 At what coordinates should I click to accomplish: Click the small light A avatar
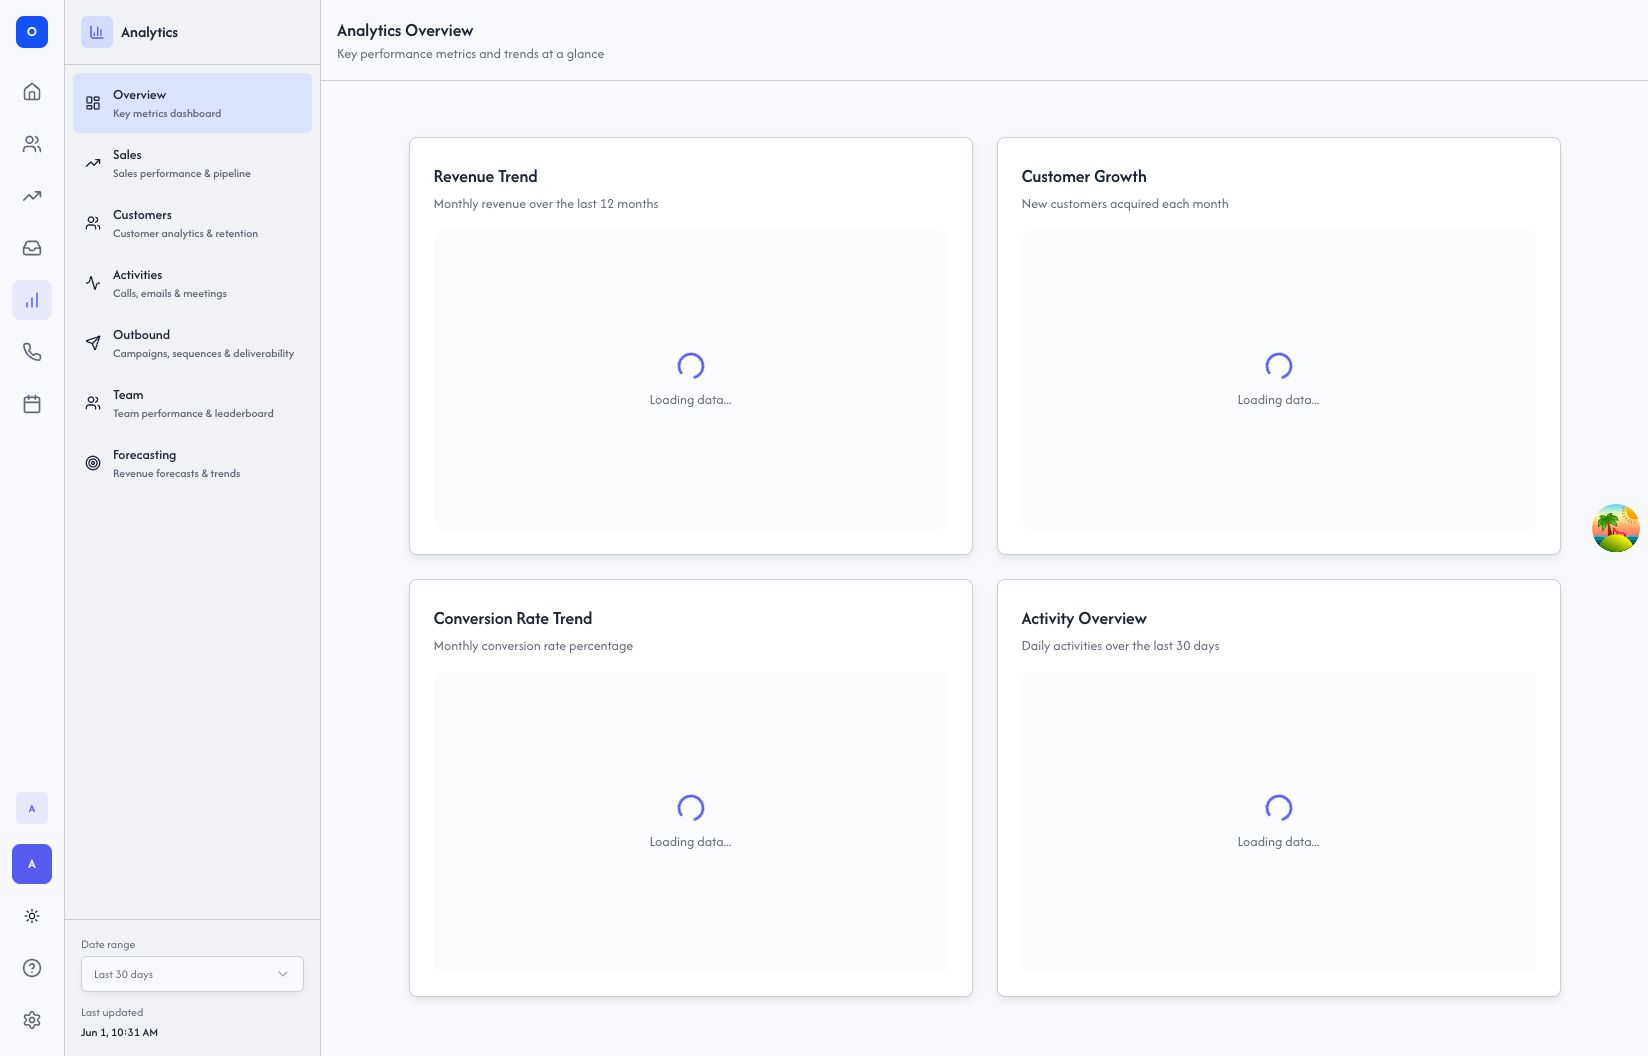pos(32,808)
